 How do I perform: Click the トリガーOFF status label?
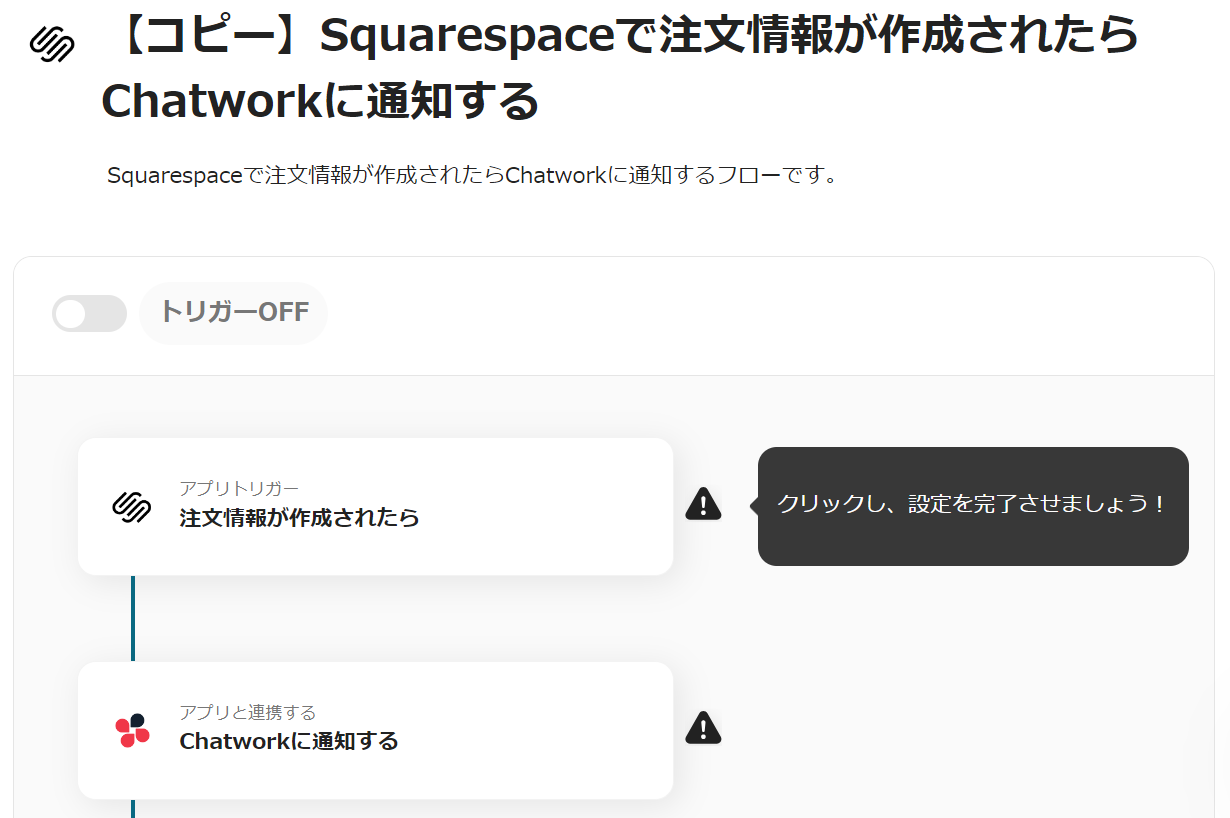pyautogui.click(x=234, y=313)
